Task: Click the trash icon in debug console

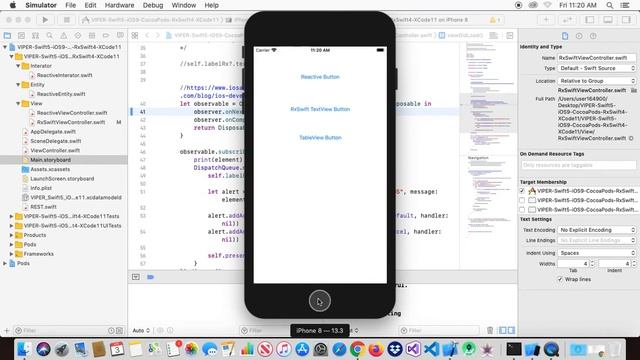Action: [490, 330]
